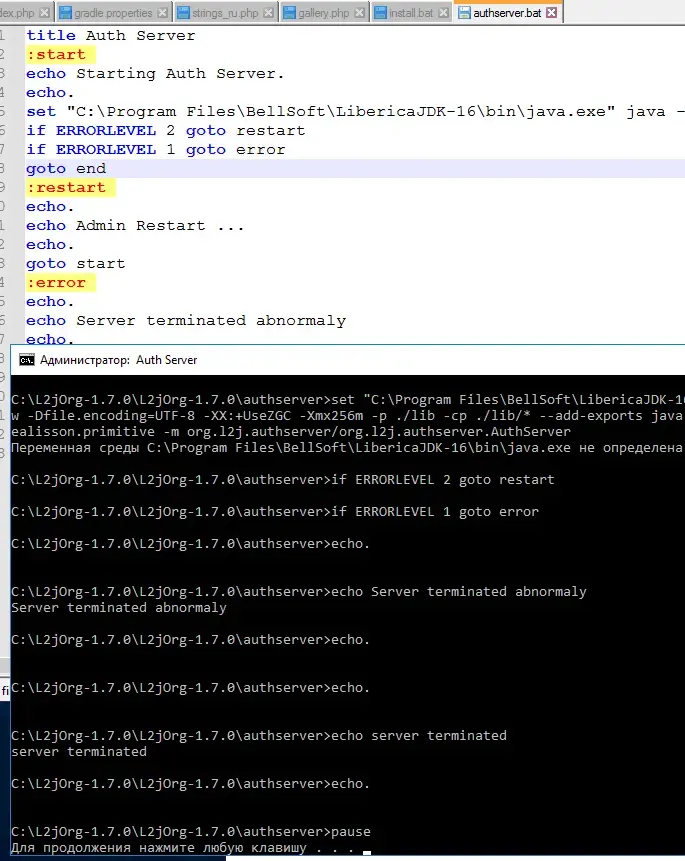Close the gradle.properties tab
This screenshot has width=685, height=861.
[163, 13]
